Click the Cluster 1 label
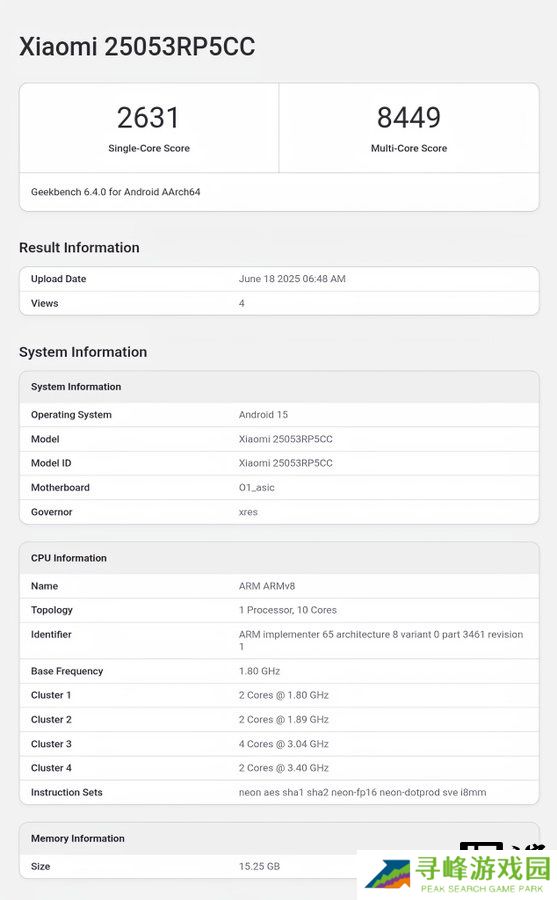This screenshot has height=900, width=557. tap(51, 695)
